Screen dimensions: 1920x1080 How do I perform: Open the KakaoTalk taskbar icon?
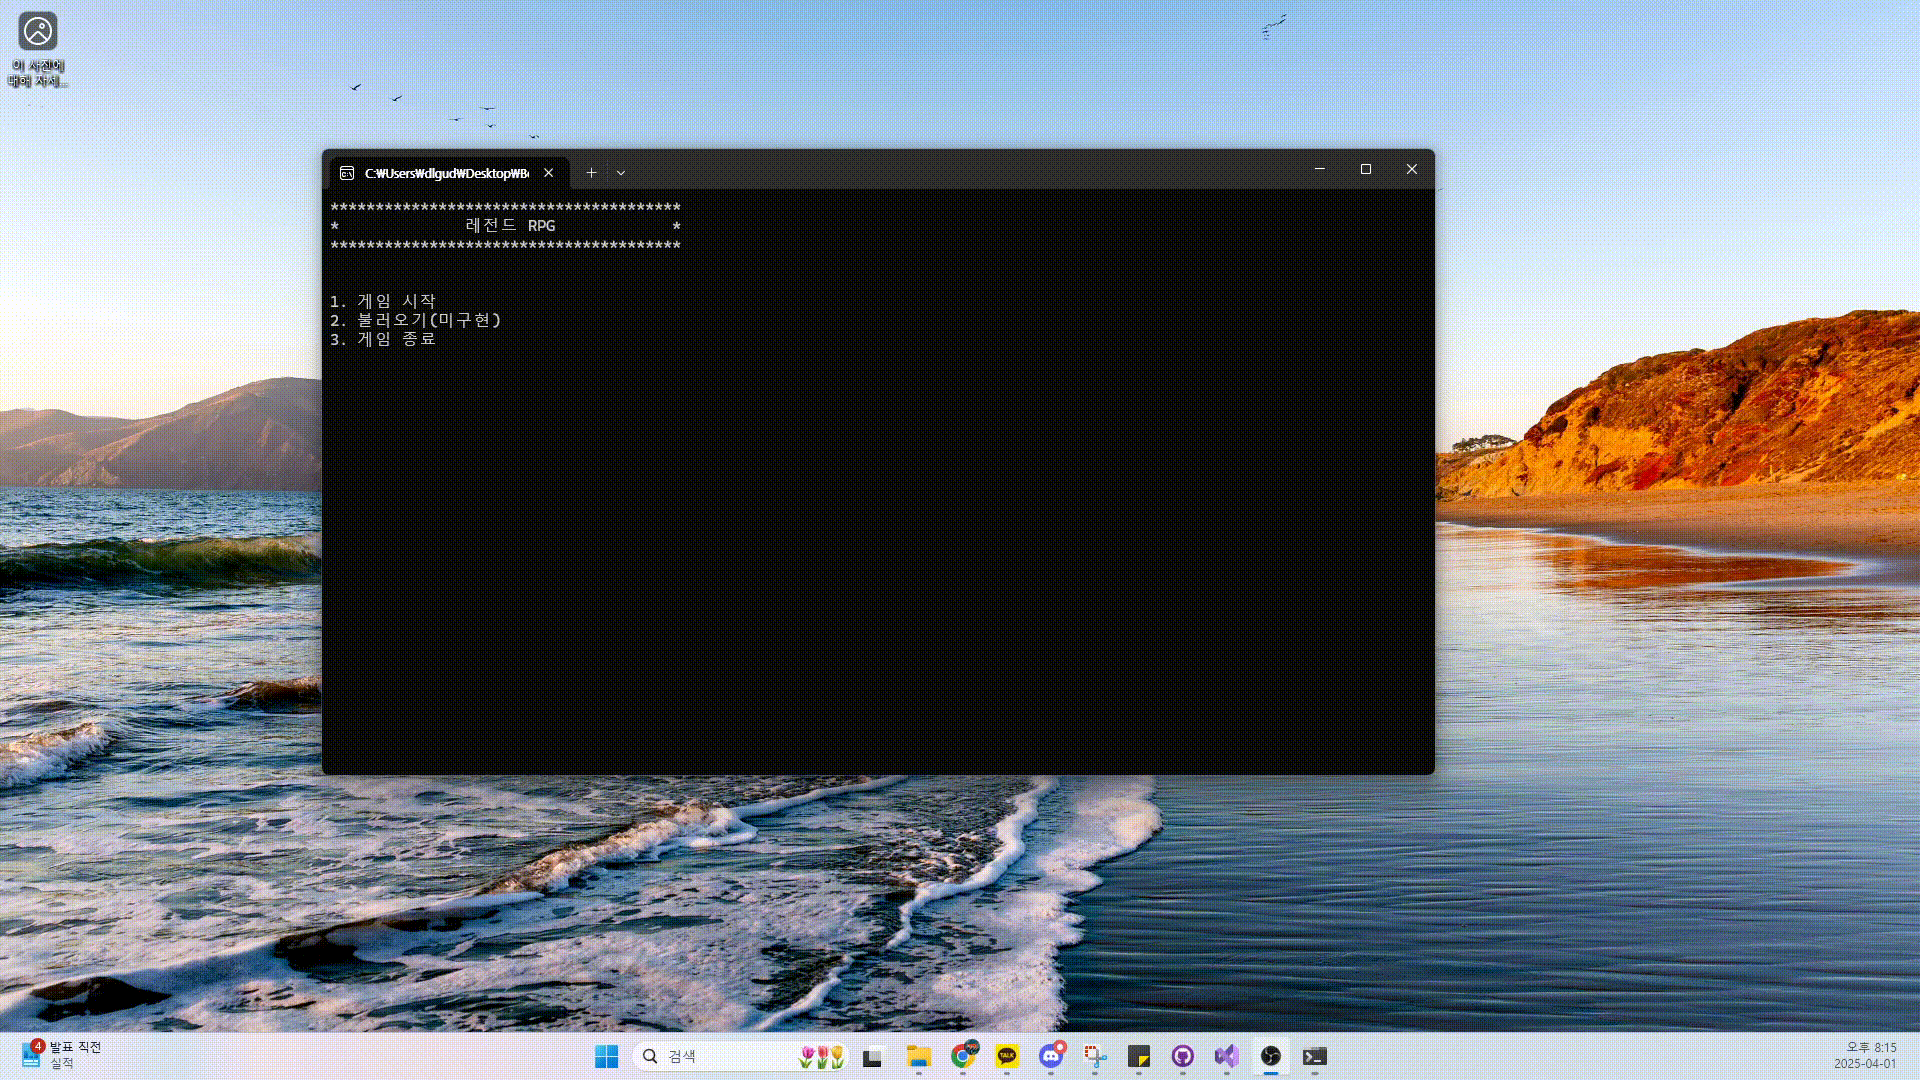tap(1007, 1056)
